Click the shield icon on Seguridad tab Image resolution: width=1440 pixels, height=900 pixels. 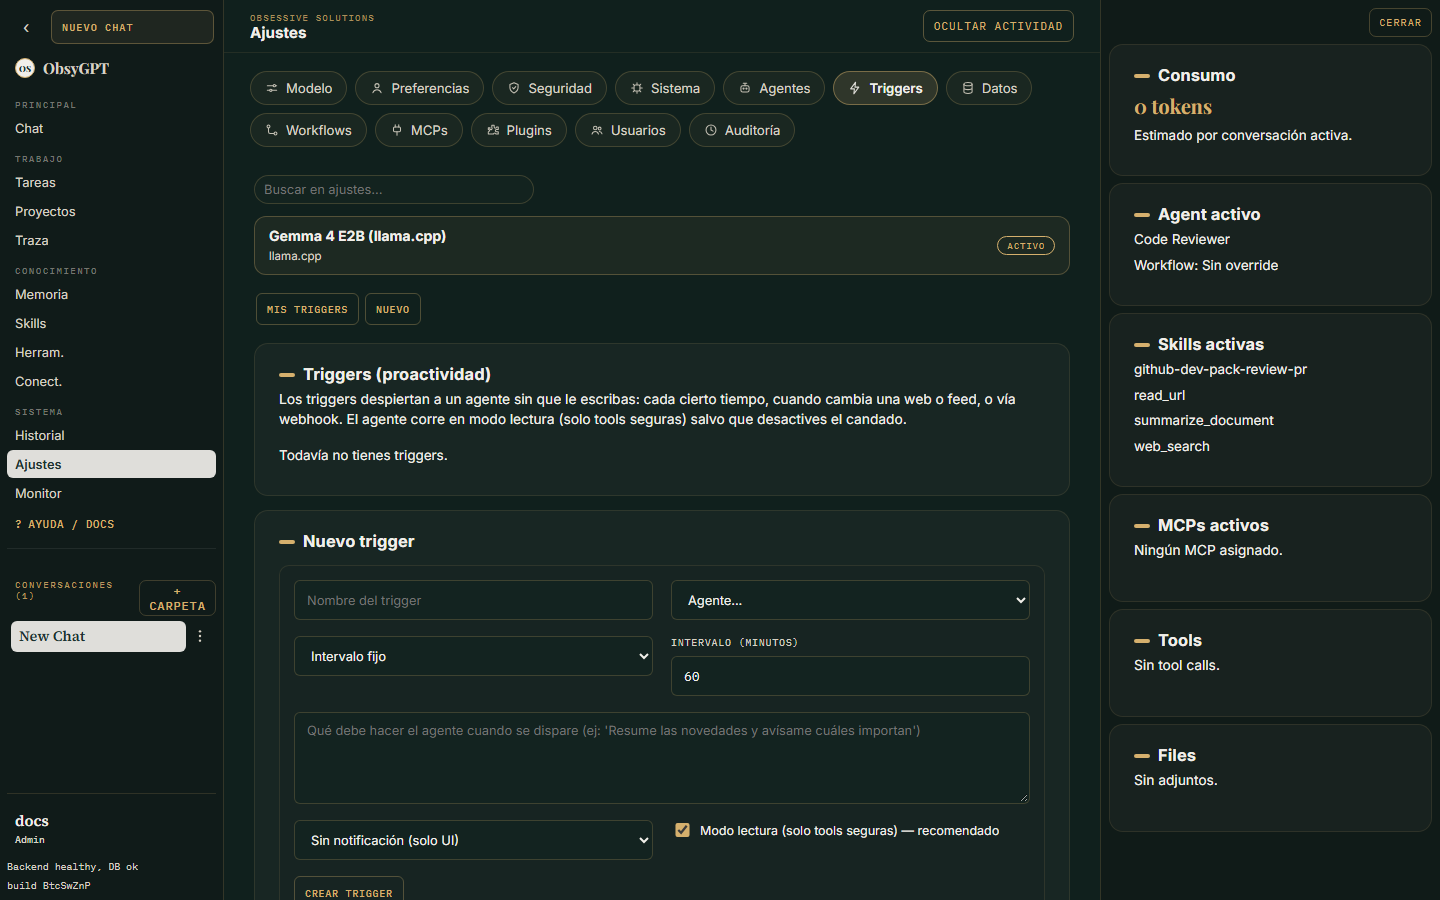point(514,88)
